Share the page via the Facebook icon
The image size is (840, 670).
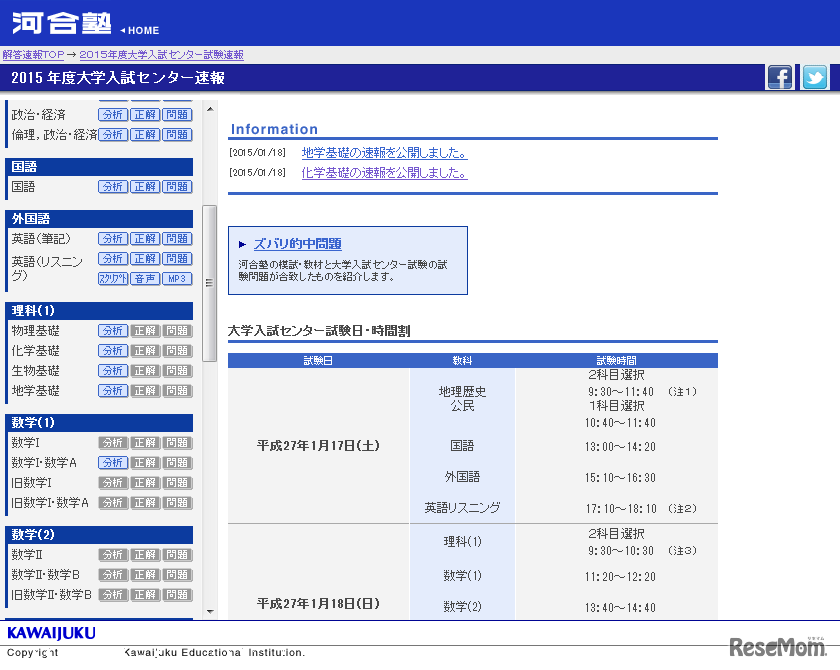779,76
